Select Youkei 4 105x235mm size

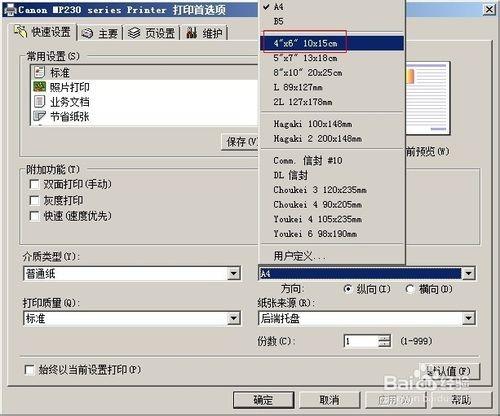[x=332, y=219]
